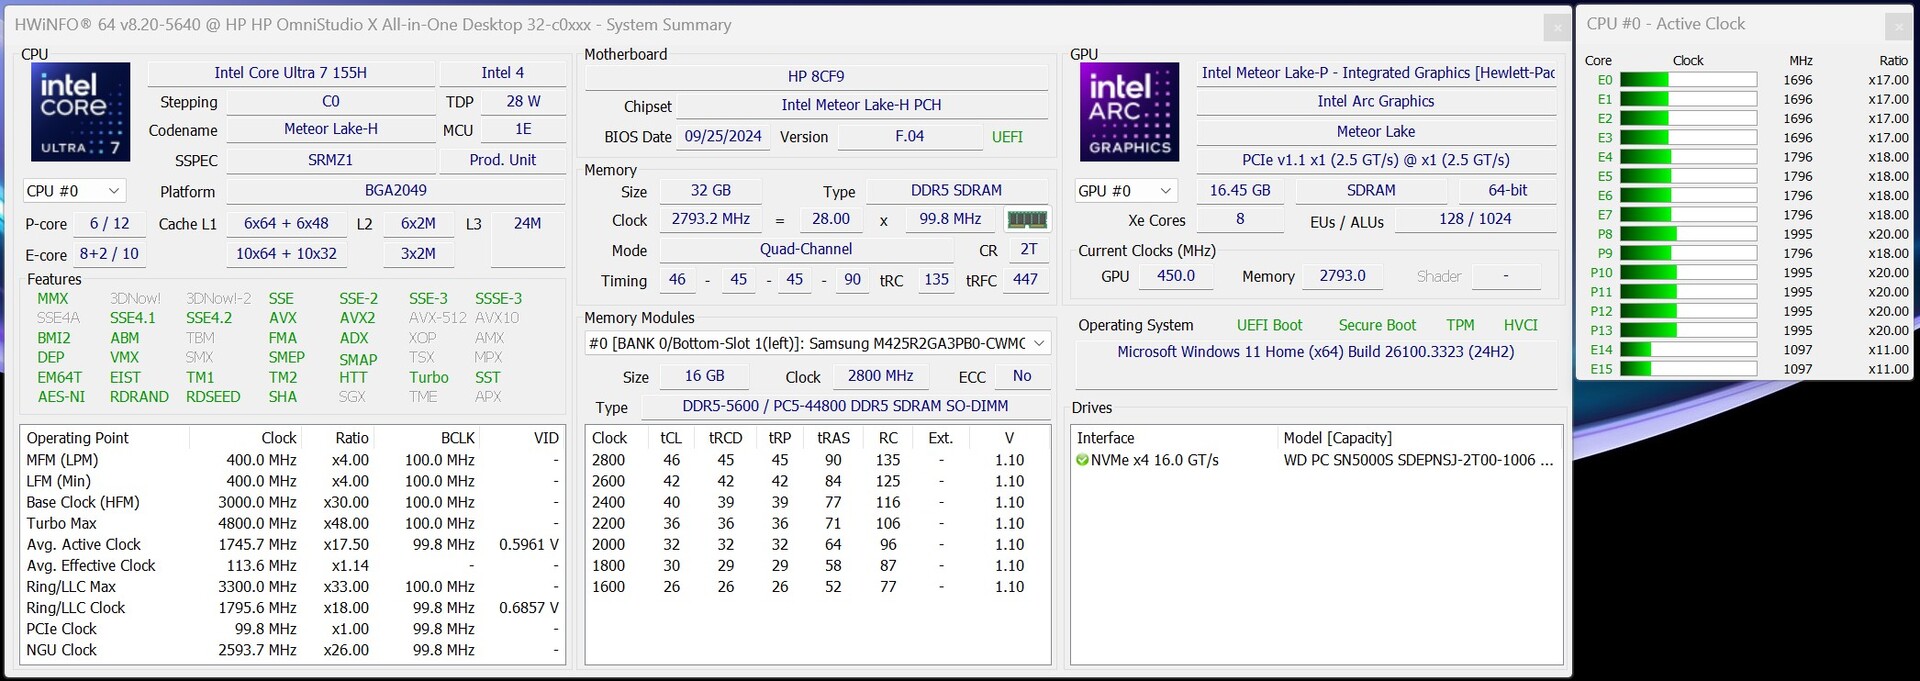This screenshot has width=1920, height=681.
Task: Click the 2793.2 MHz memory clock field
Action: click(x=711, y=219)
